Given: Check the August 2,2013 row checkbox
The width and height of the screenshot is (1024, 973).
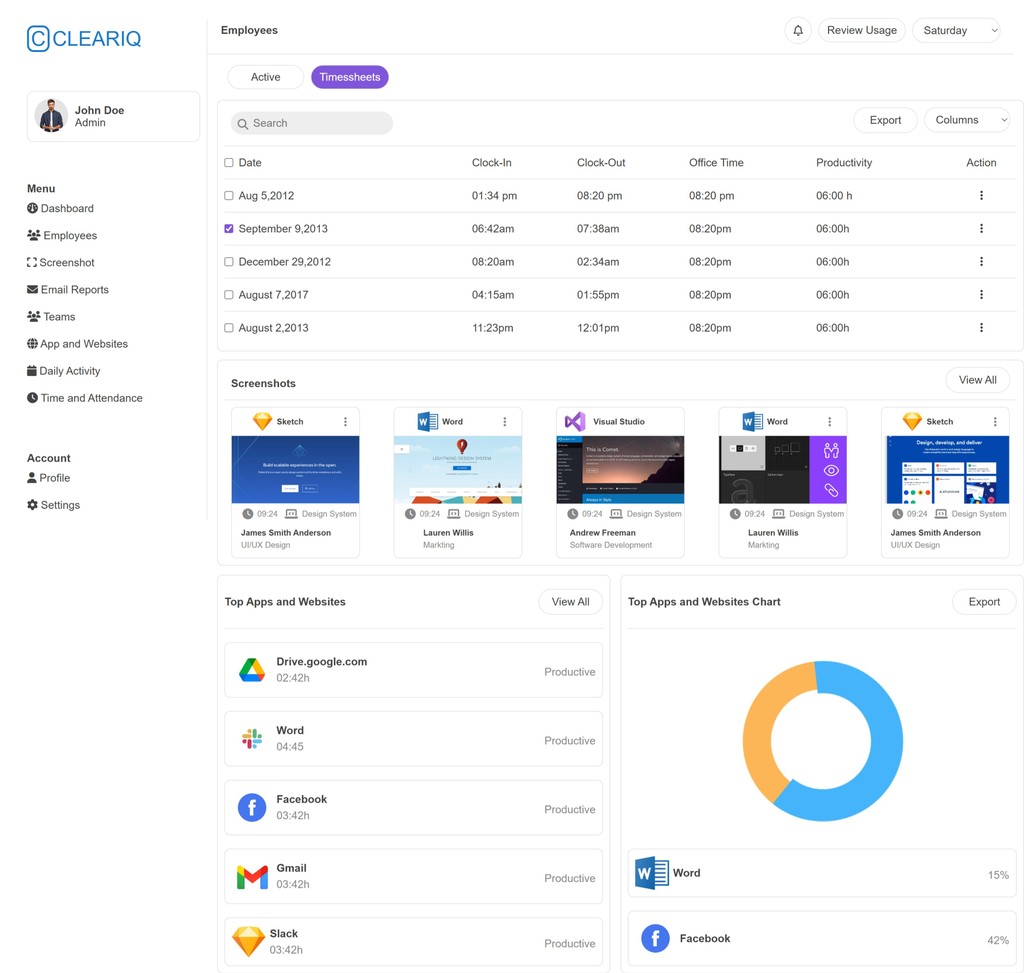Looking at the screenshot, I should pos(229,328).
